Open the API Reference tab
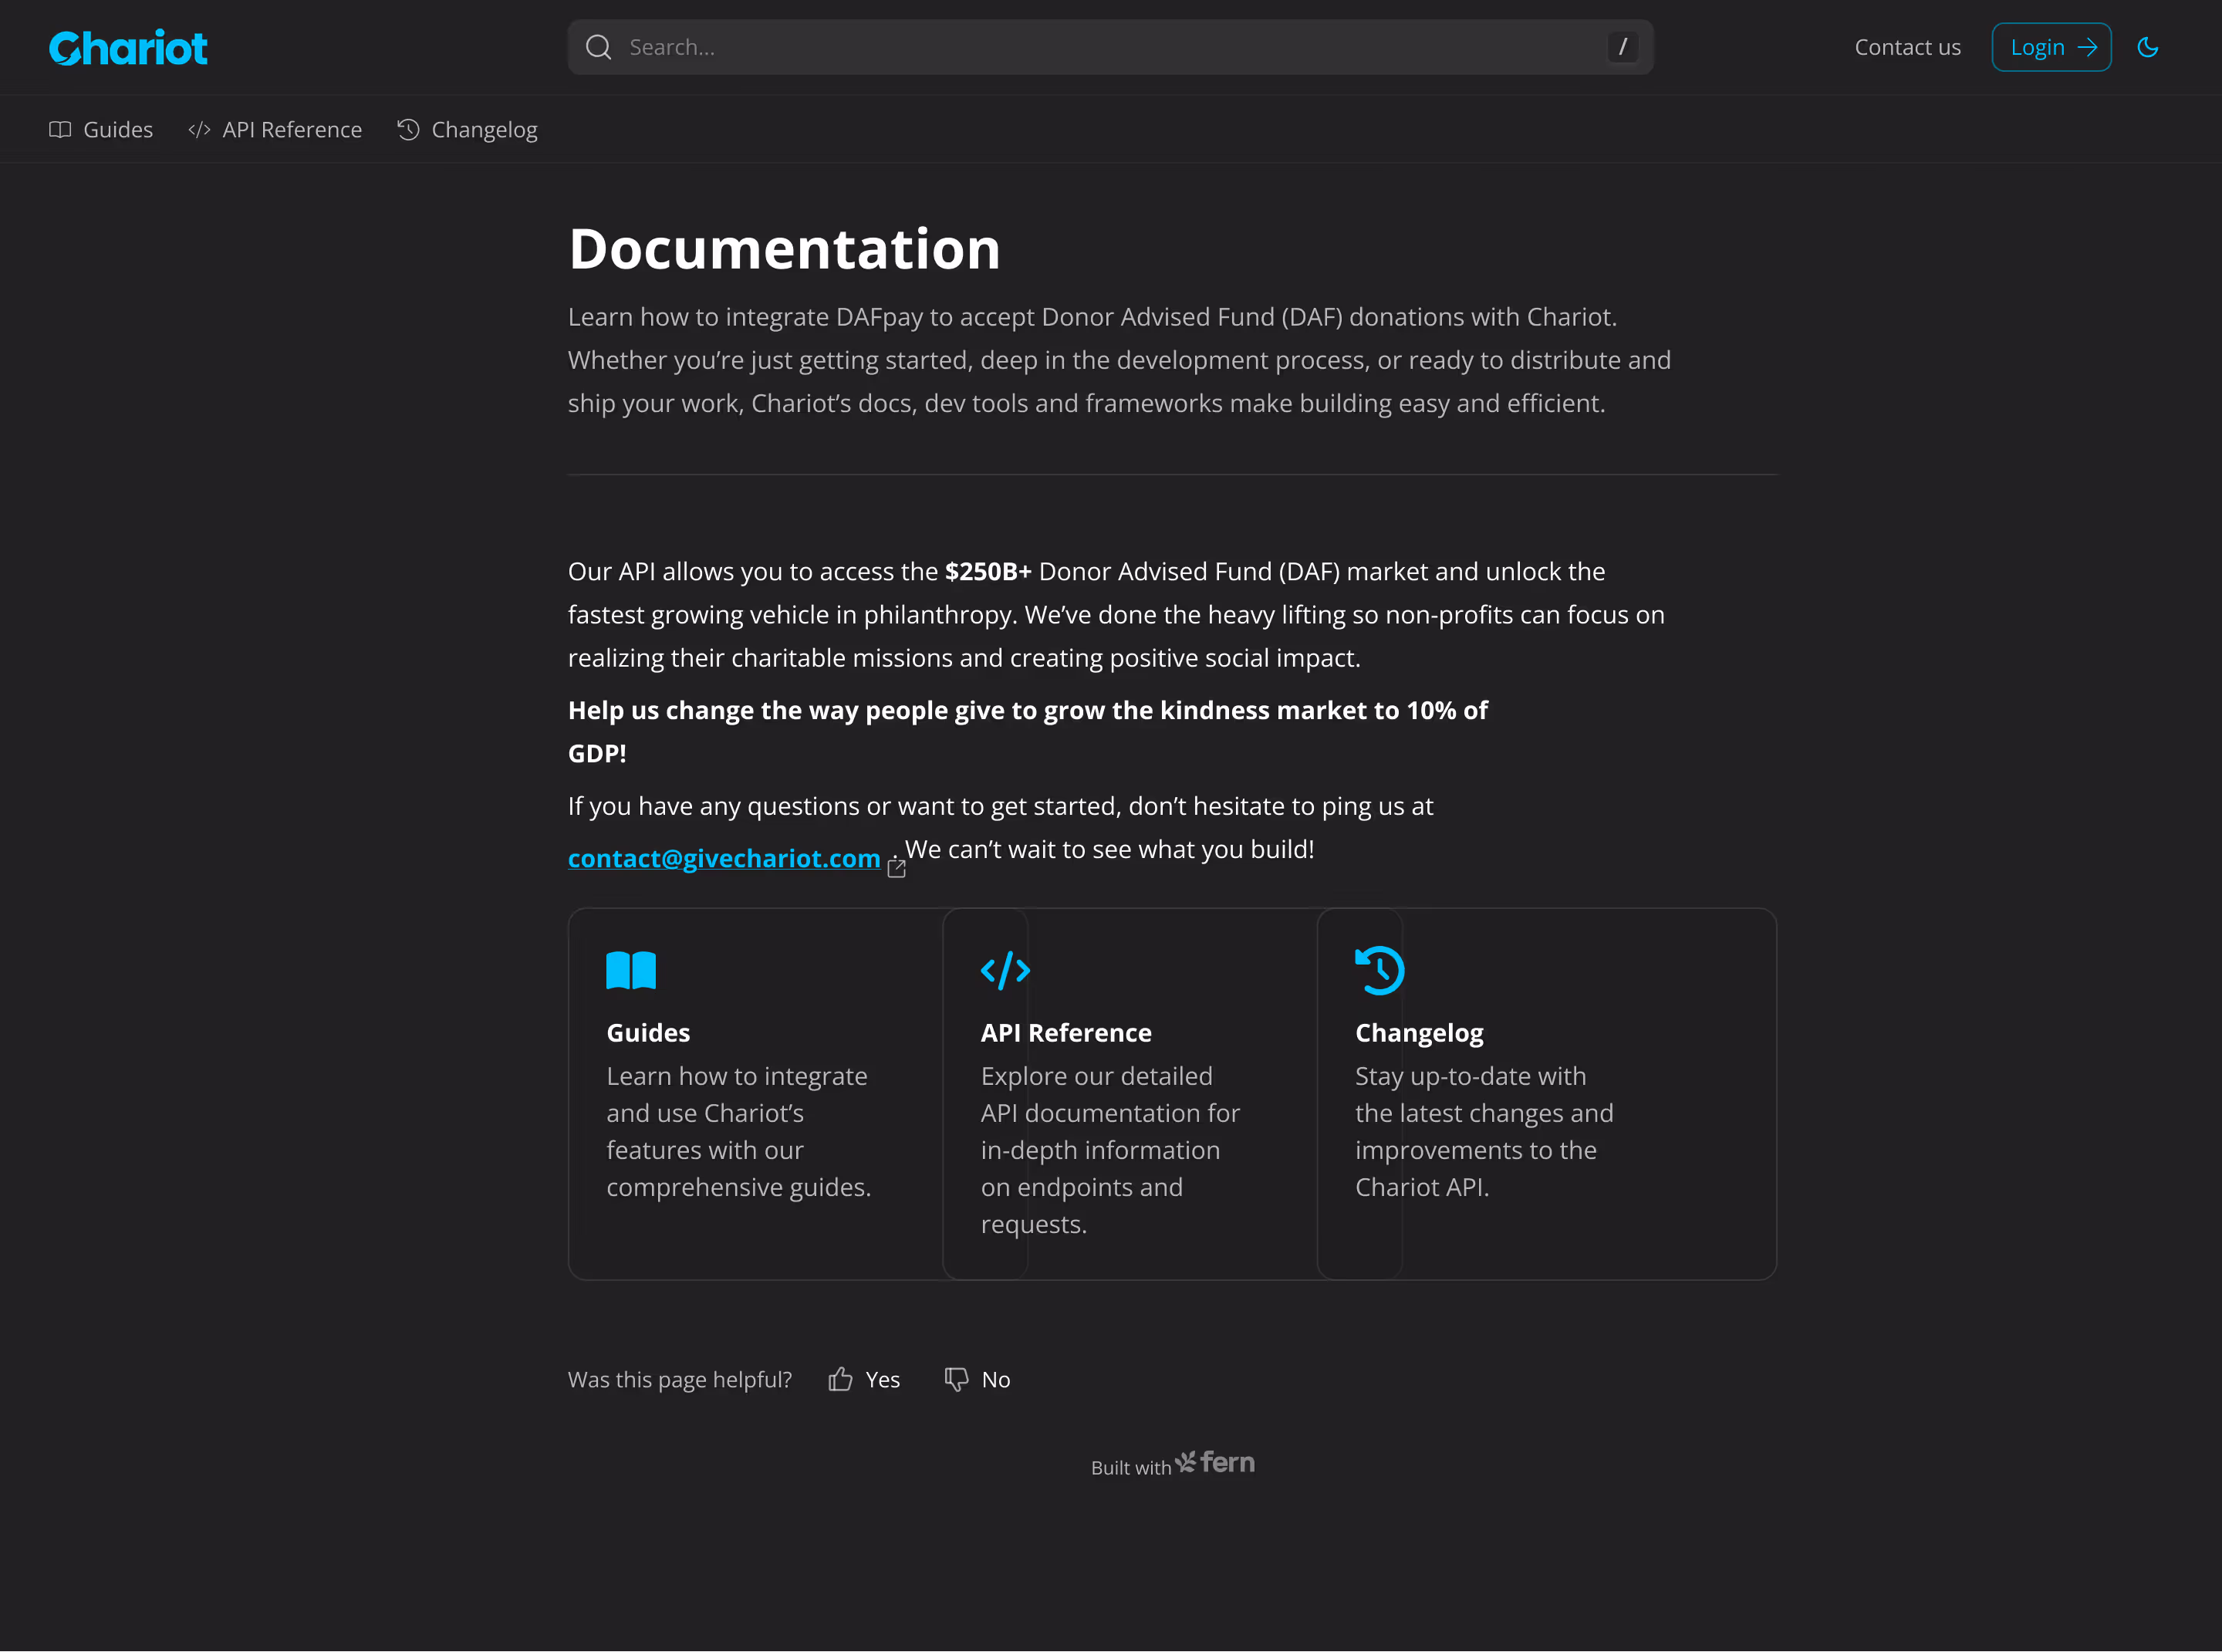This screenshot has width=2222, height=1652. tap(275, 130)
